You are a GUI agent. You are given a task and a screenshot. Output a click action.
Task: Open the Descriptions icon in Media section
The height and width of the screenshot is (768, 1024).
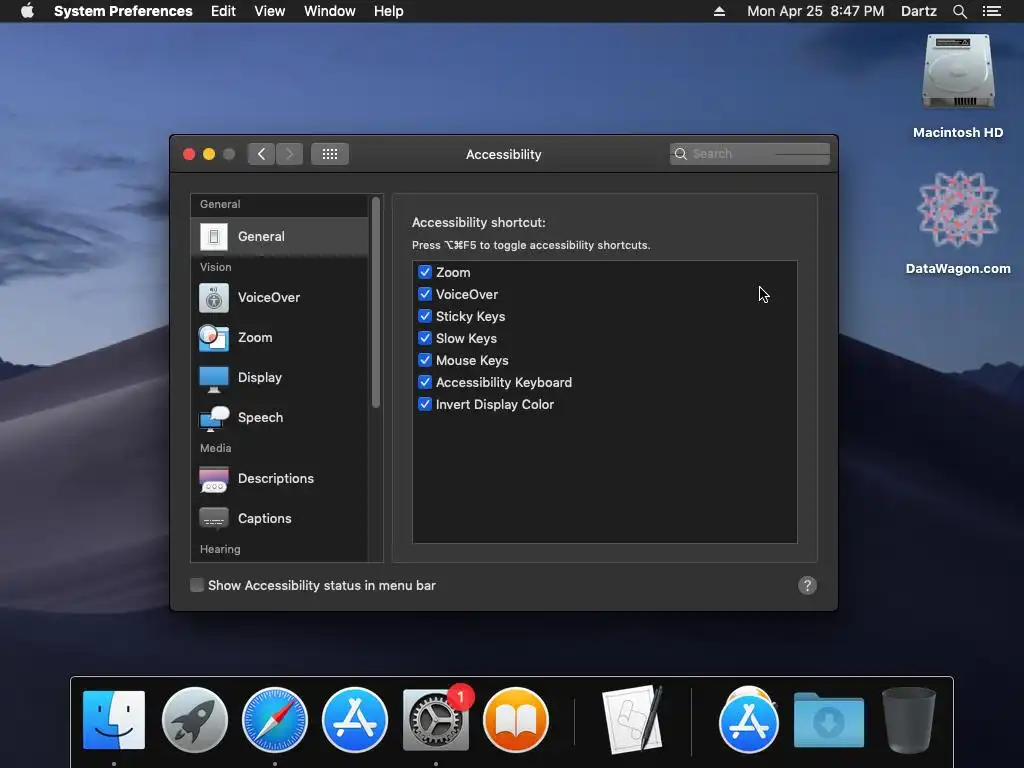(x=214, y=479)
